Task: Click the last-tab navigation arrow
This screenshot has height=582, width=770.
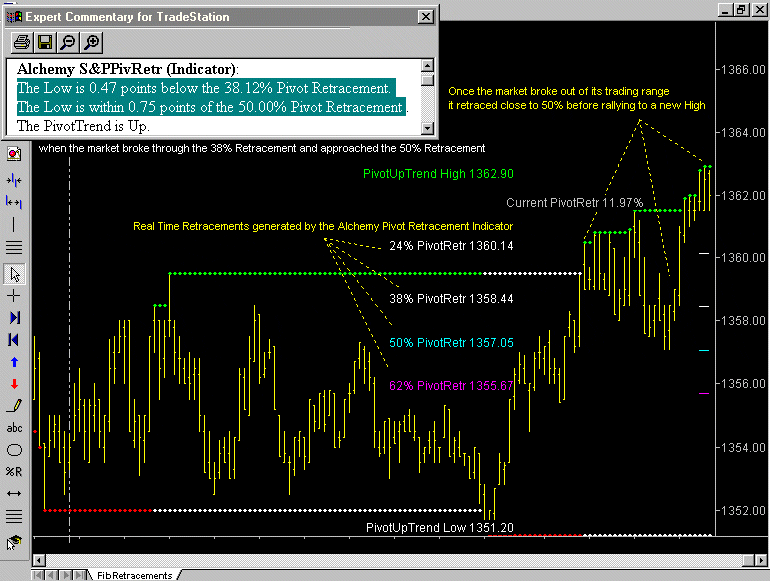Action: pos(80,575)
